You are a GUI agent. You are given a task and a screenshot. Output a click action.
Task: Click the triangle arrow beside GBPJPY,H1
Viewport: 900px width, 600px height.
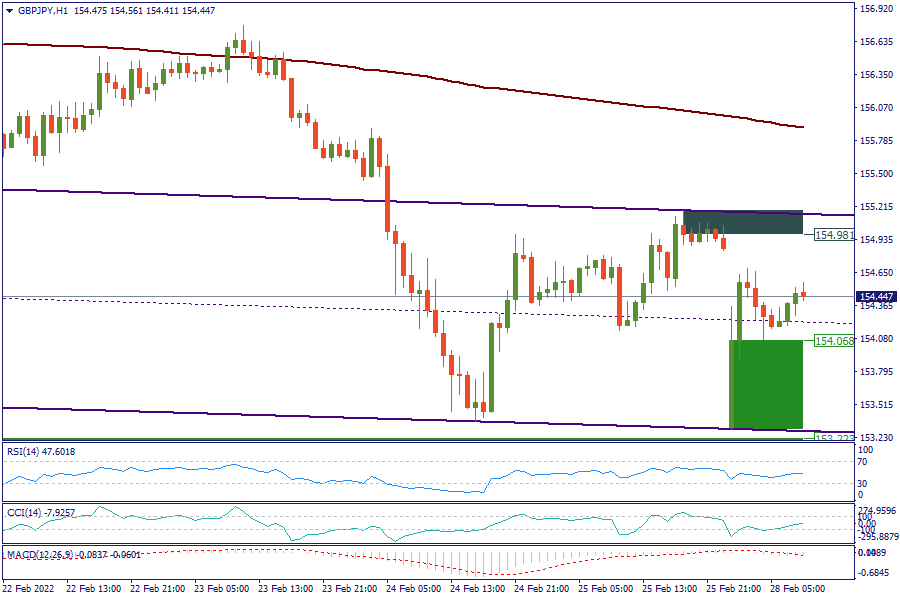[7, 10]
